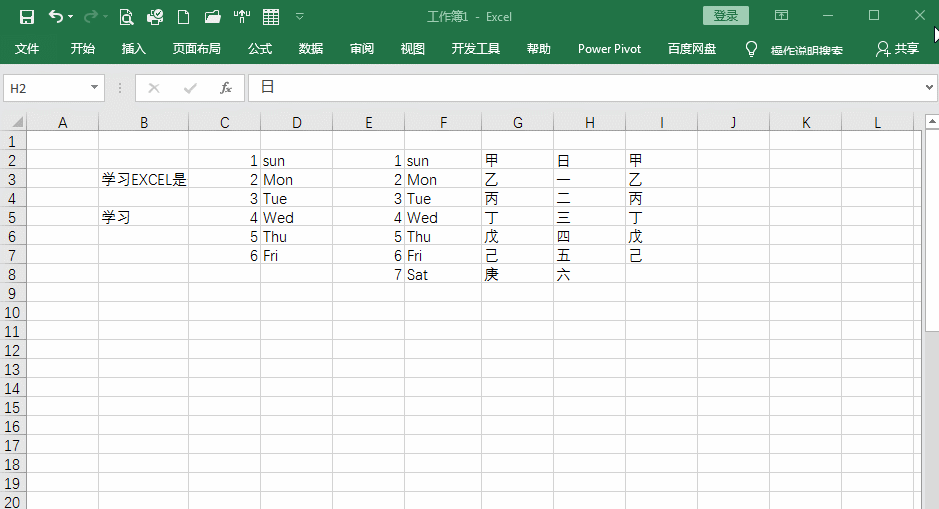Open the Undo history dropdown arrow
This screenshot has width=939, height=509.
pos(71,17)
